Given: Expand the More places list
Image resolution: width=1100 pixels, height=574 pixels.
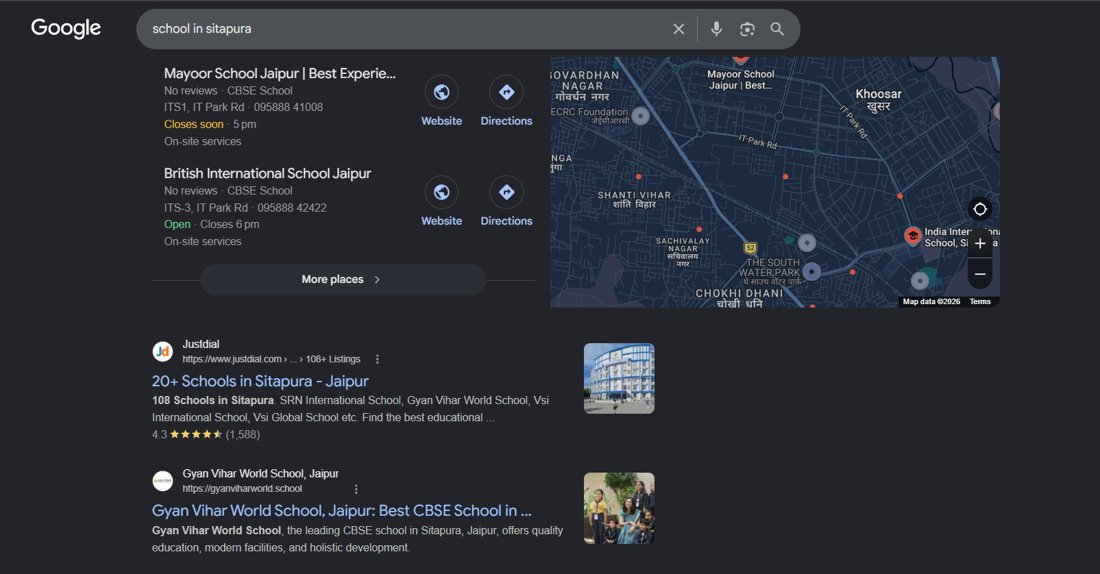Looking at the screenshot, I should click(x=343, y=279).
